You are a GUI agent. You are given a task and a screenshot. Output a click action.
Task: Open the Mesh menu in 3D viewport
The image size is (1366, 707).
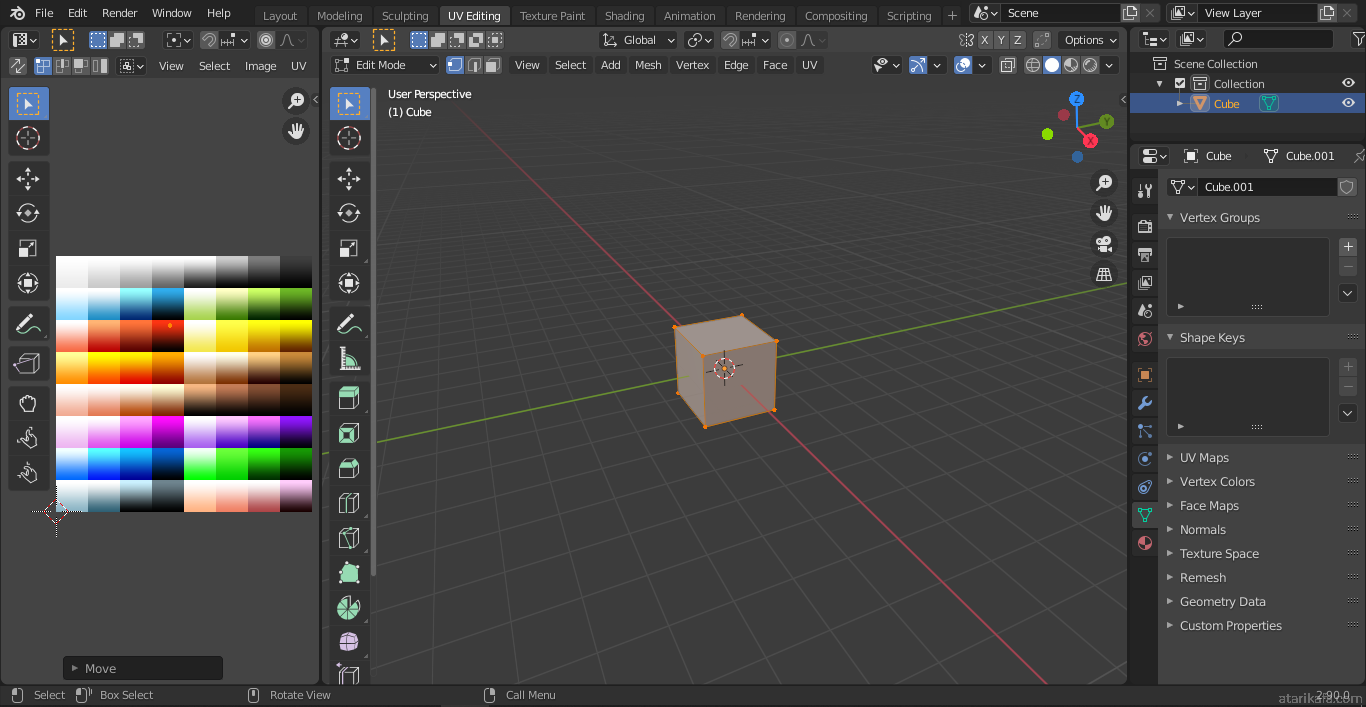pos(648,65)
